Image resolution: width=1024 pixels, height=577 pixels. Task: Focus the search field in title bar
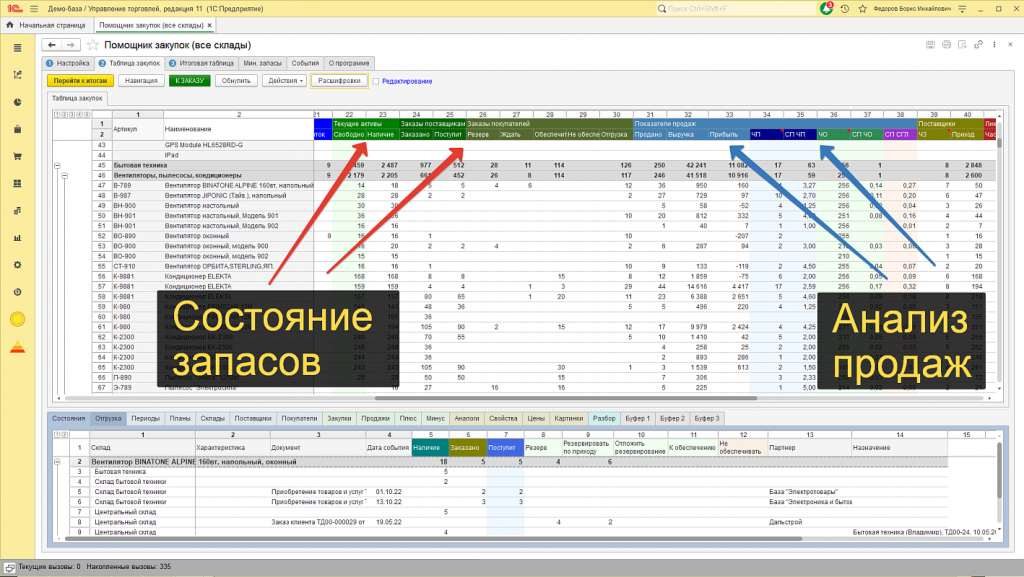[x=736, y=8]
